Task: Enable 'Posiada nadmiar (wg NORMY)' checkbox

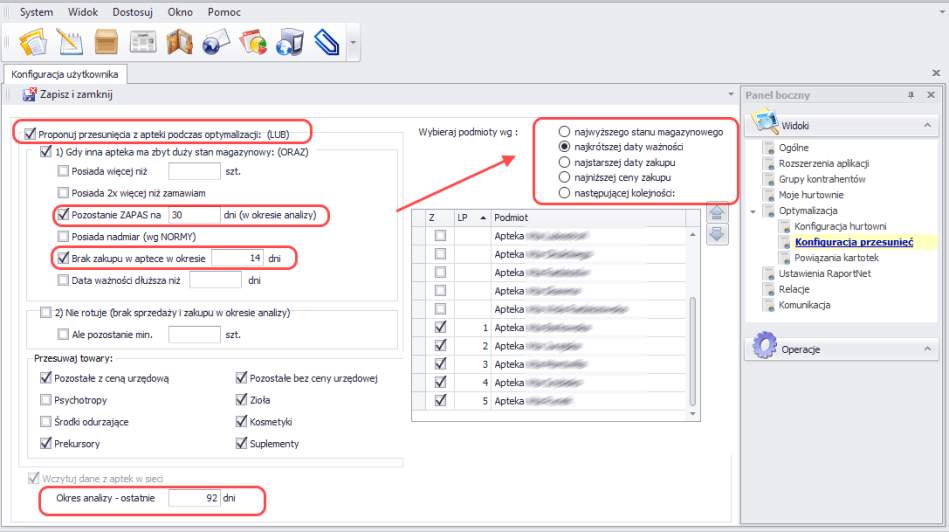Action: click(64, 236)
